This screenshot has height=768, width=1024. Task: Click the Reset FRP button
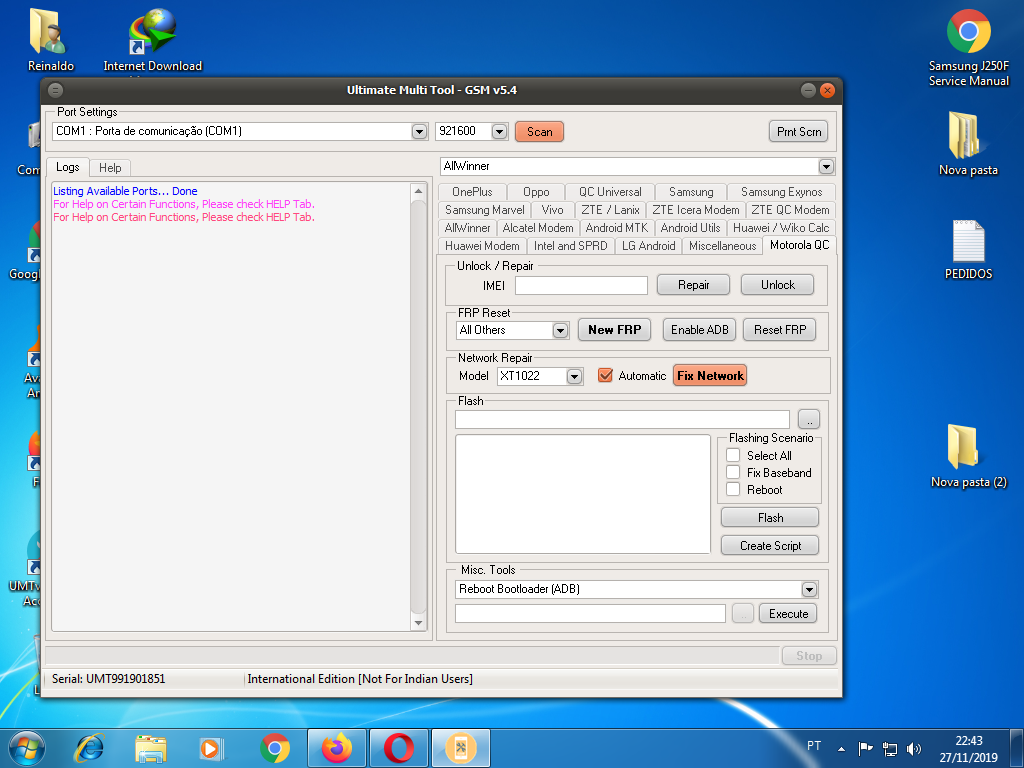tap(780, 330)
